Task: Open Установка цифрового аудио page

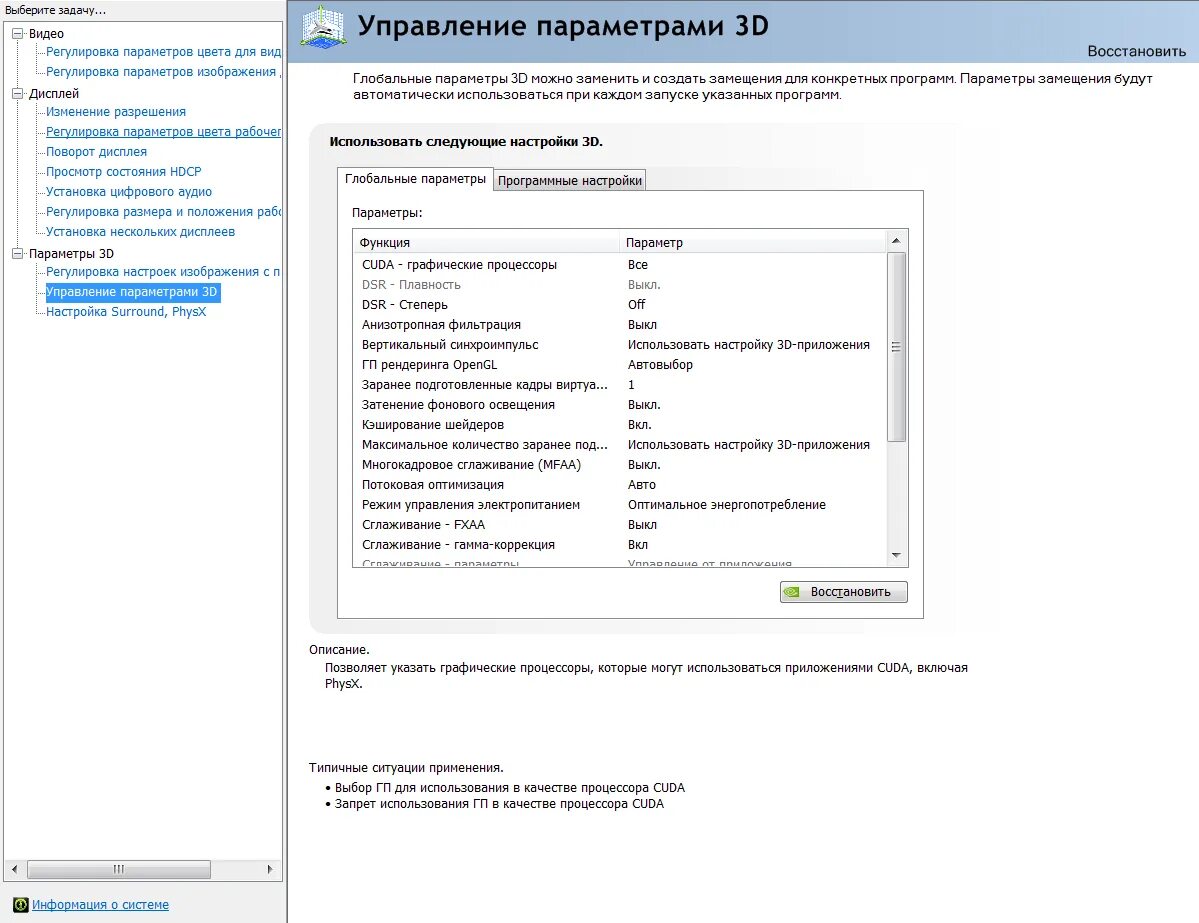Action: (x=128, y=191)
